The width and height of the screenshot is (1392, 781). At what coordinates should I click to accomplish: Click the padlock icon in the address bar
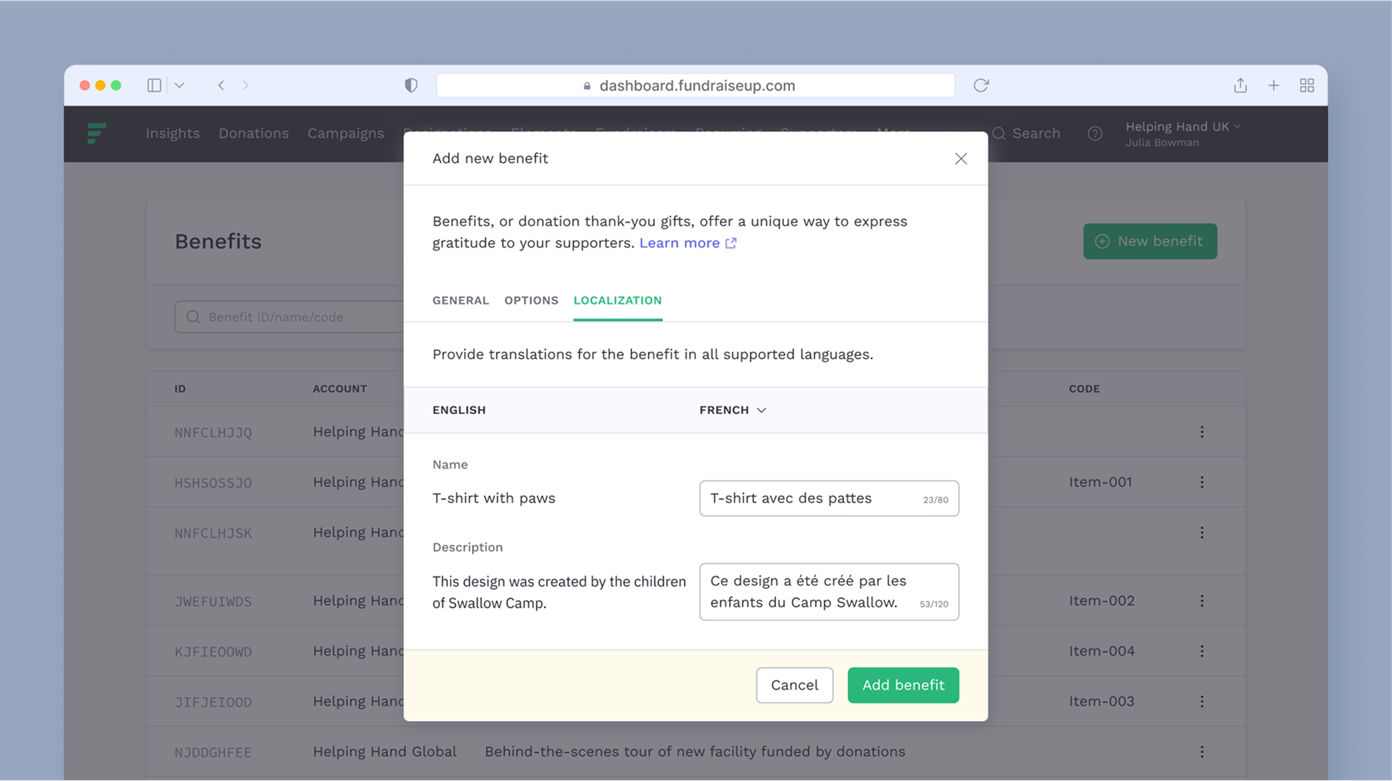pos(587,85)
